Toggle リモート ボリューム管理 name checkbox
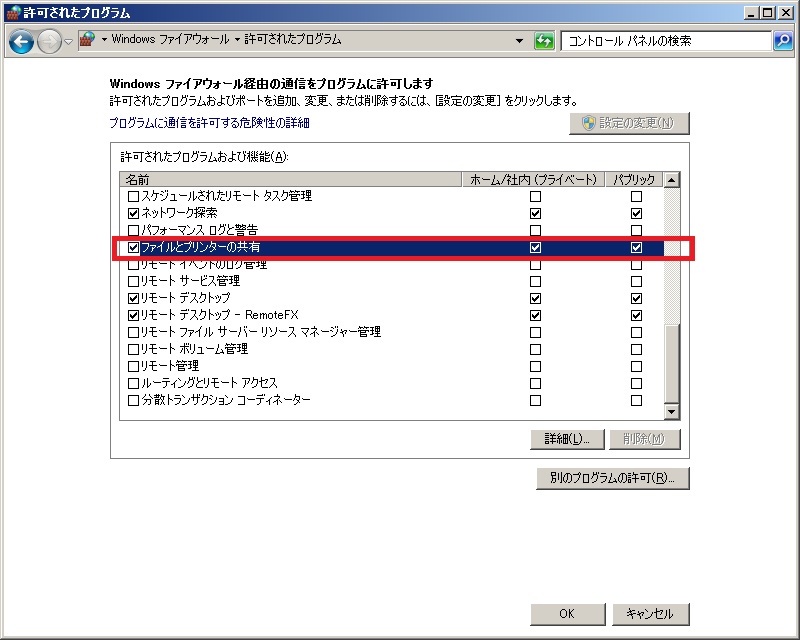Image resolution: width=800 pixels, height=640 pixels. pos(133,350)
